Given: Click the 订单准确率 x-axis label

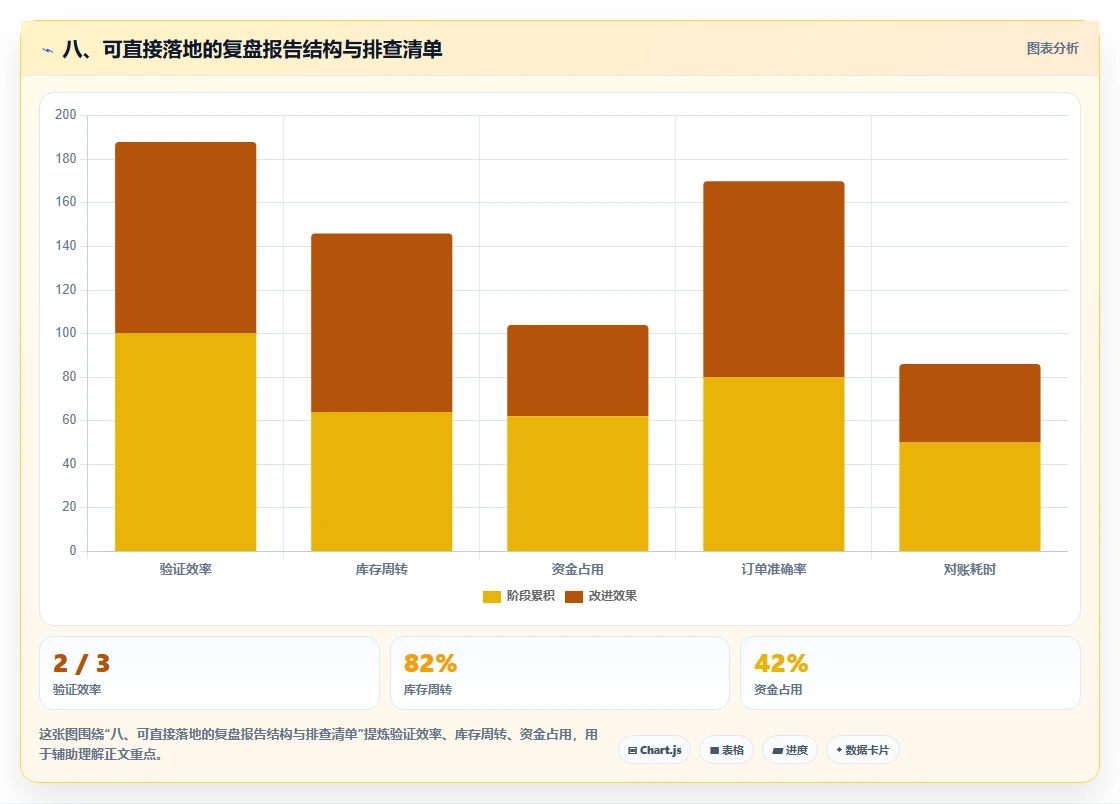Looking at the screenshot, I should [x=774, y=569].
